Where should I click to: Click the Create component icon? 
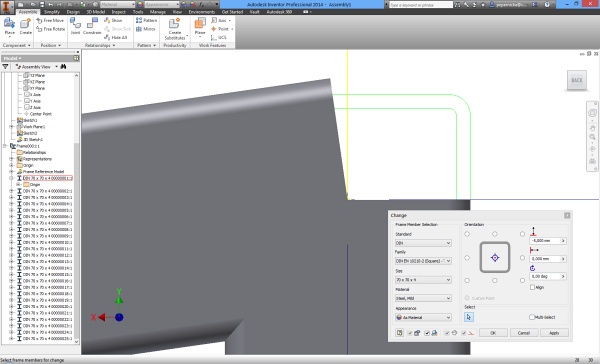point(25,24)
